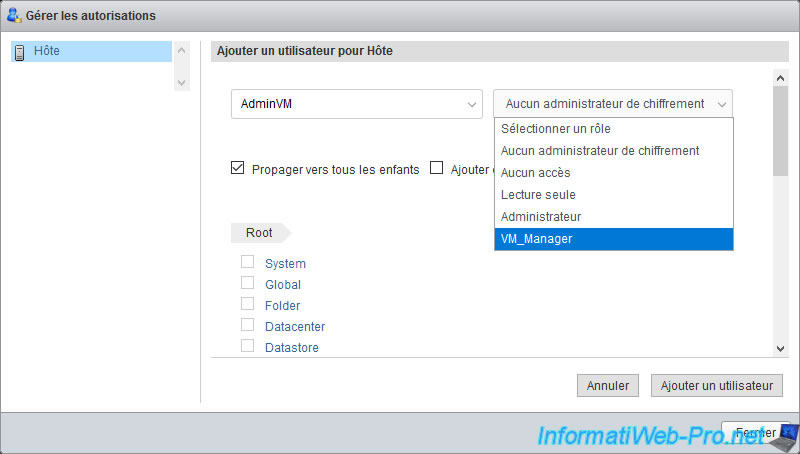Select Hôte item in left sidebar
Viewport: 800px width, 454px height.
(47, 51)
